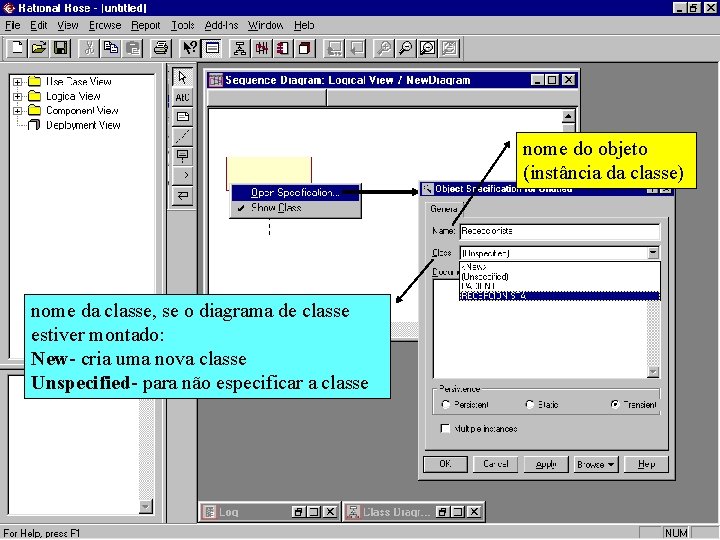Save the model with the floppy disk icon
This screenshot has height=540, width=720.
tap(61, 48)
